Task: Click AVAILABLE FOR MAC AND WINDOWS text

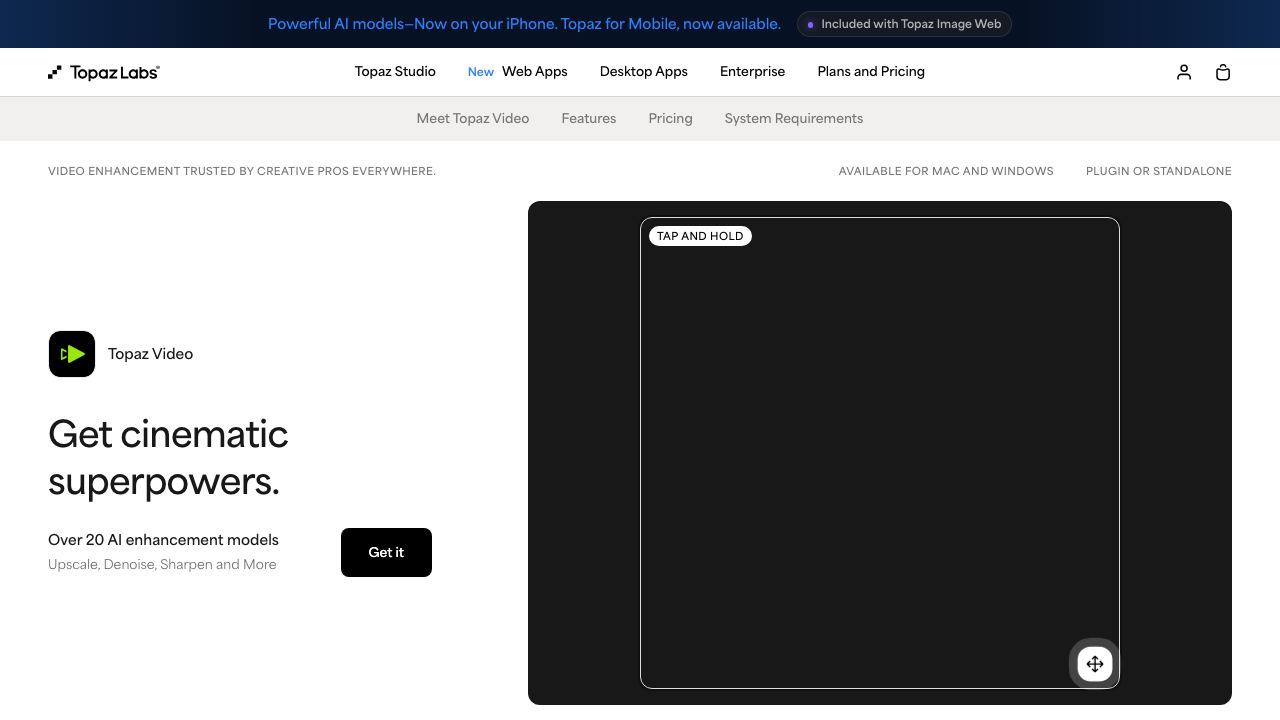Action: click(946, 171)
